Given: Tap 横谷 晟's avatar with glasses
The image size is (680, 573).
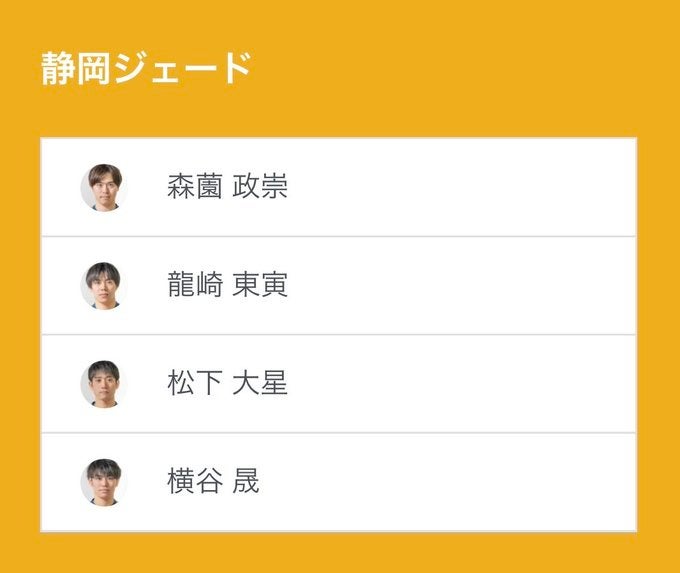Looking at the screenshot, I should coord(101,482).
